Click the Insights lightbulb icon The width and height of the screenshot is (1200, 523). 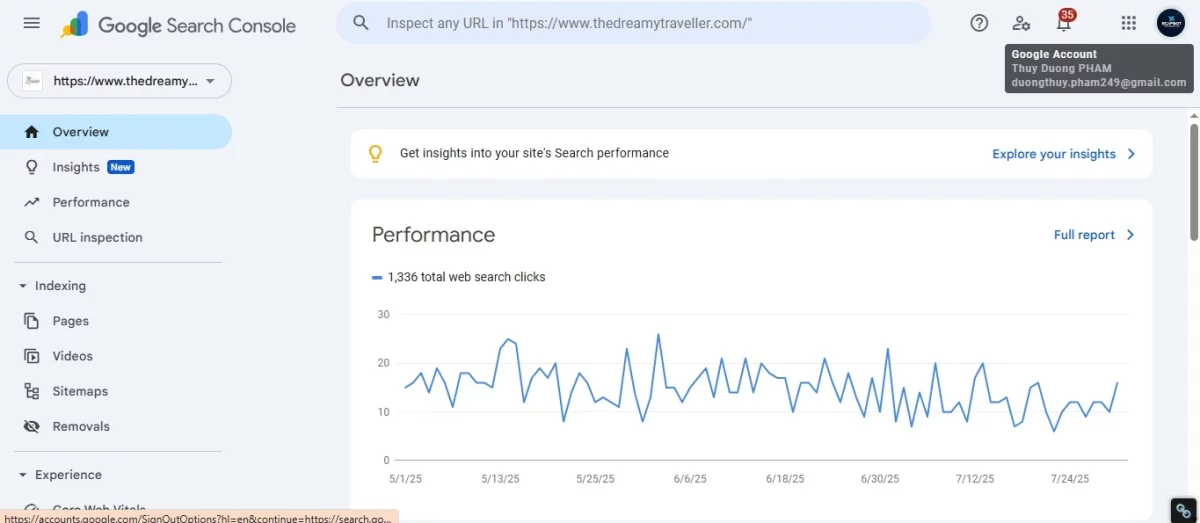point(32,167)
